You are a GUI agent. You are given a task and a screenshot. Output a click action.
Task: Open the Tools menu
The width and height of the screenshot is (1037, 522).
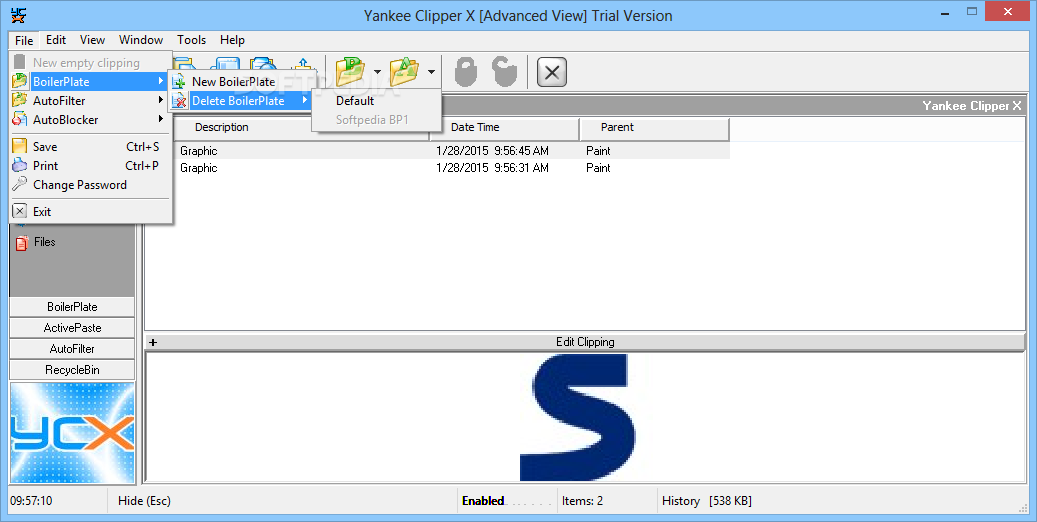[x=191, y=40]
